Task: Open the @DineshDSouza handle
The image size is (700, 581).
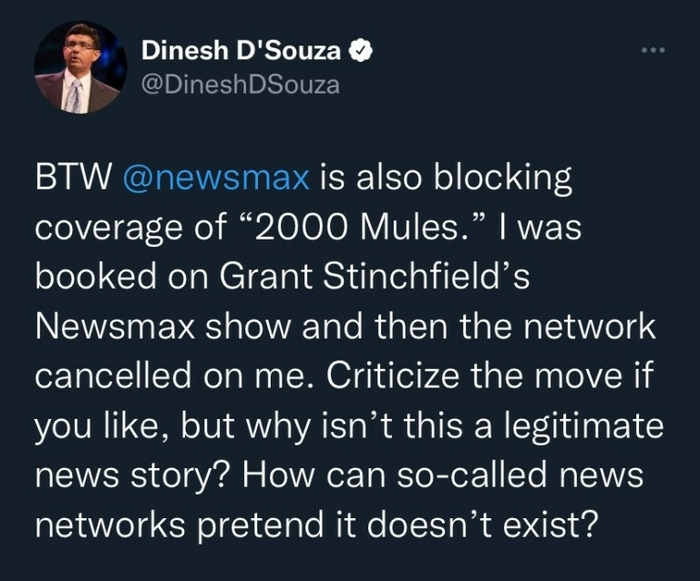Action: click(x=240, y=86)
